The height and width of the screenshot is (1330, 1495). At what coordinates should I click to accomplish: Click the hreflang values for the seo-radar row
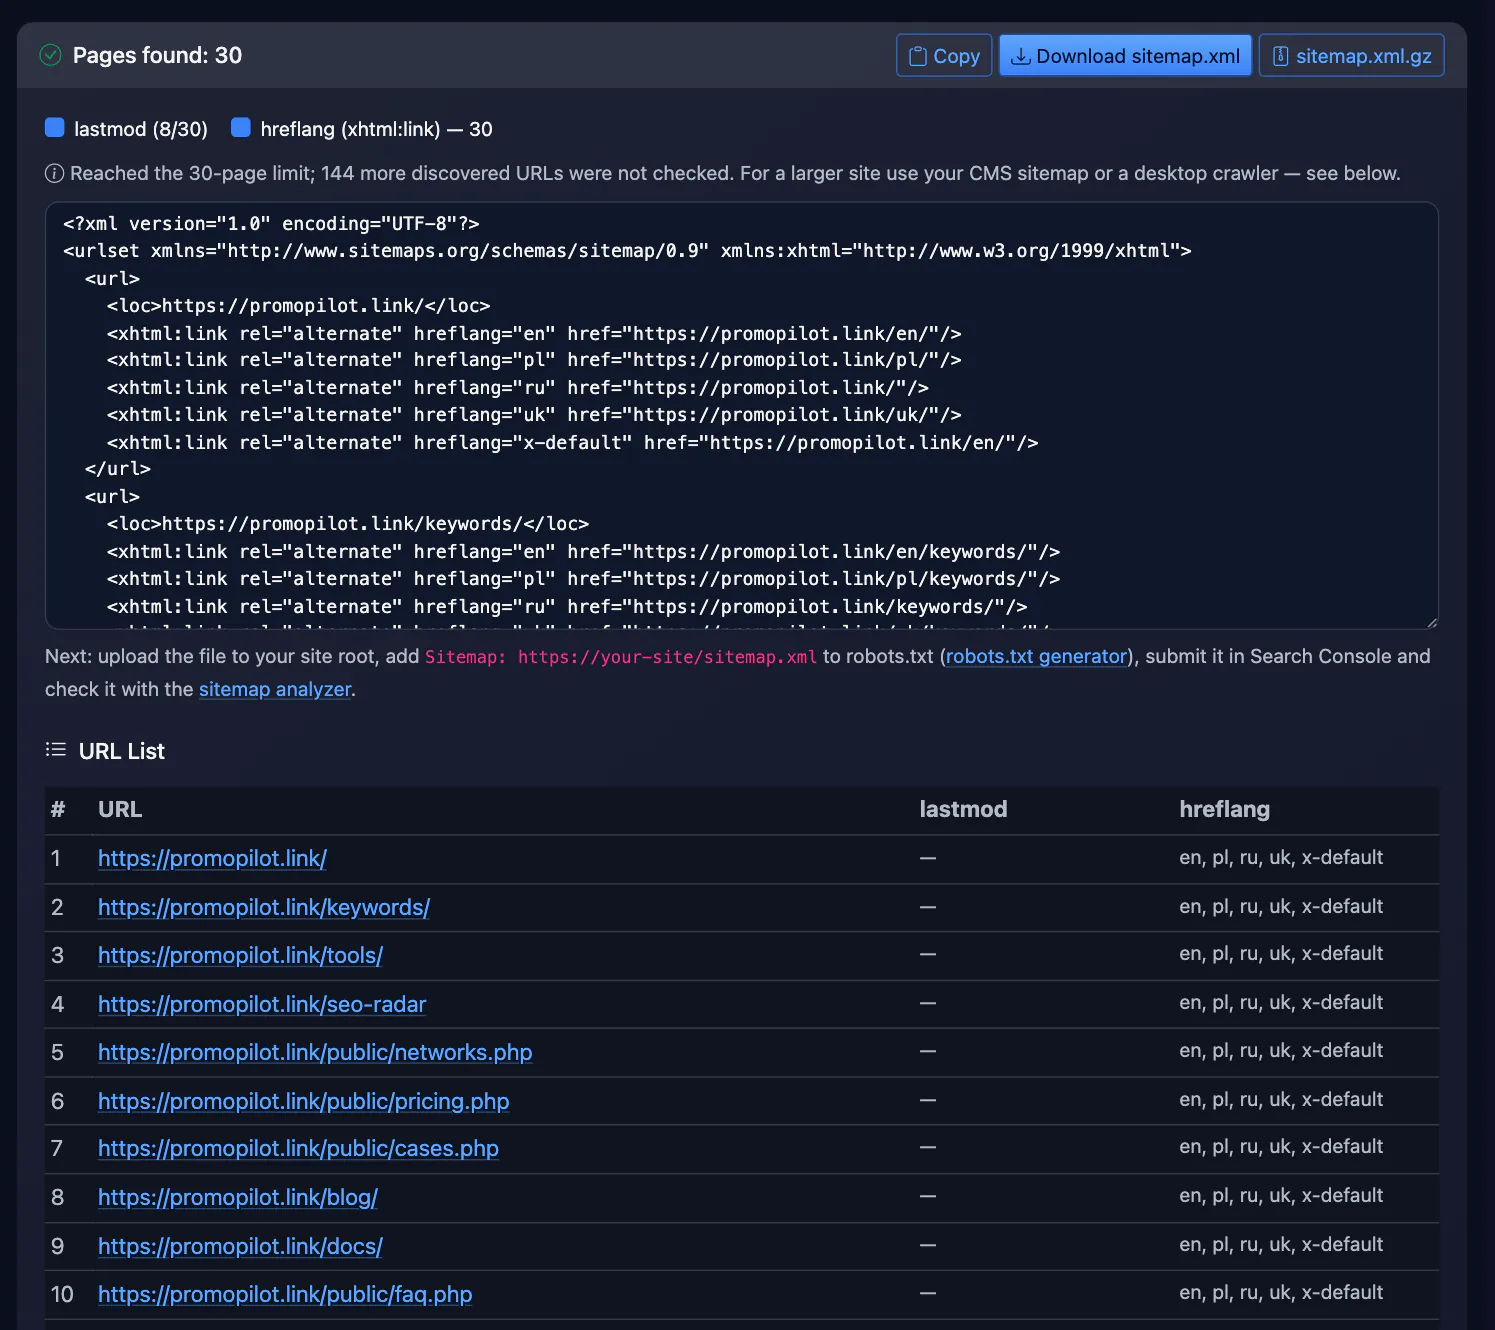pyautogui.click(x=1281, y=1002)
